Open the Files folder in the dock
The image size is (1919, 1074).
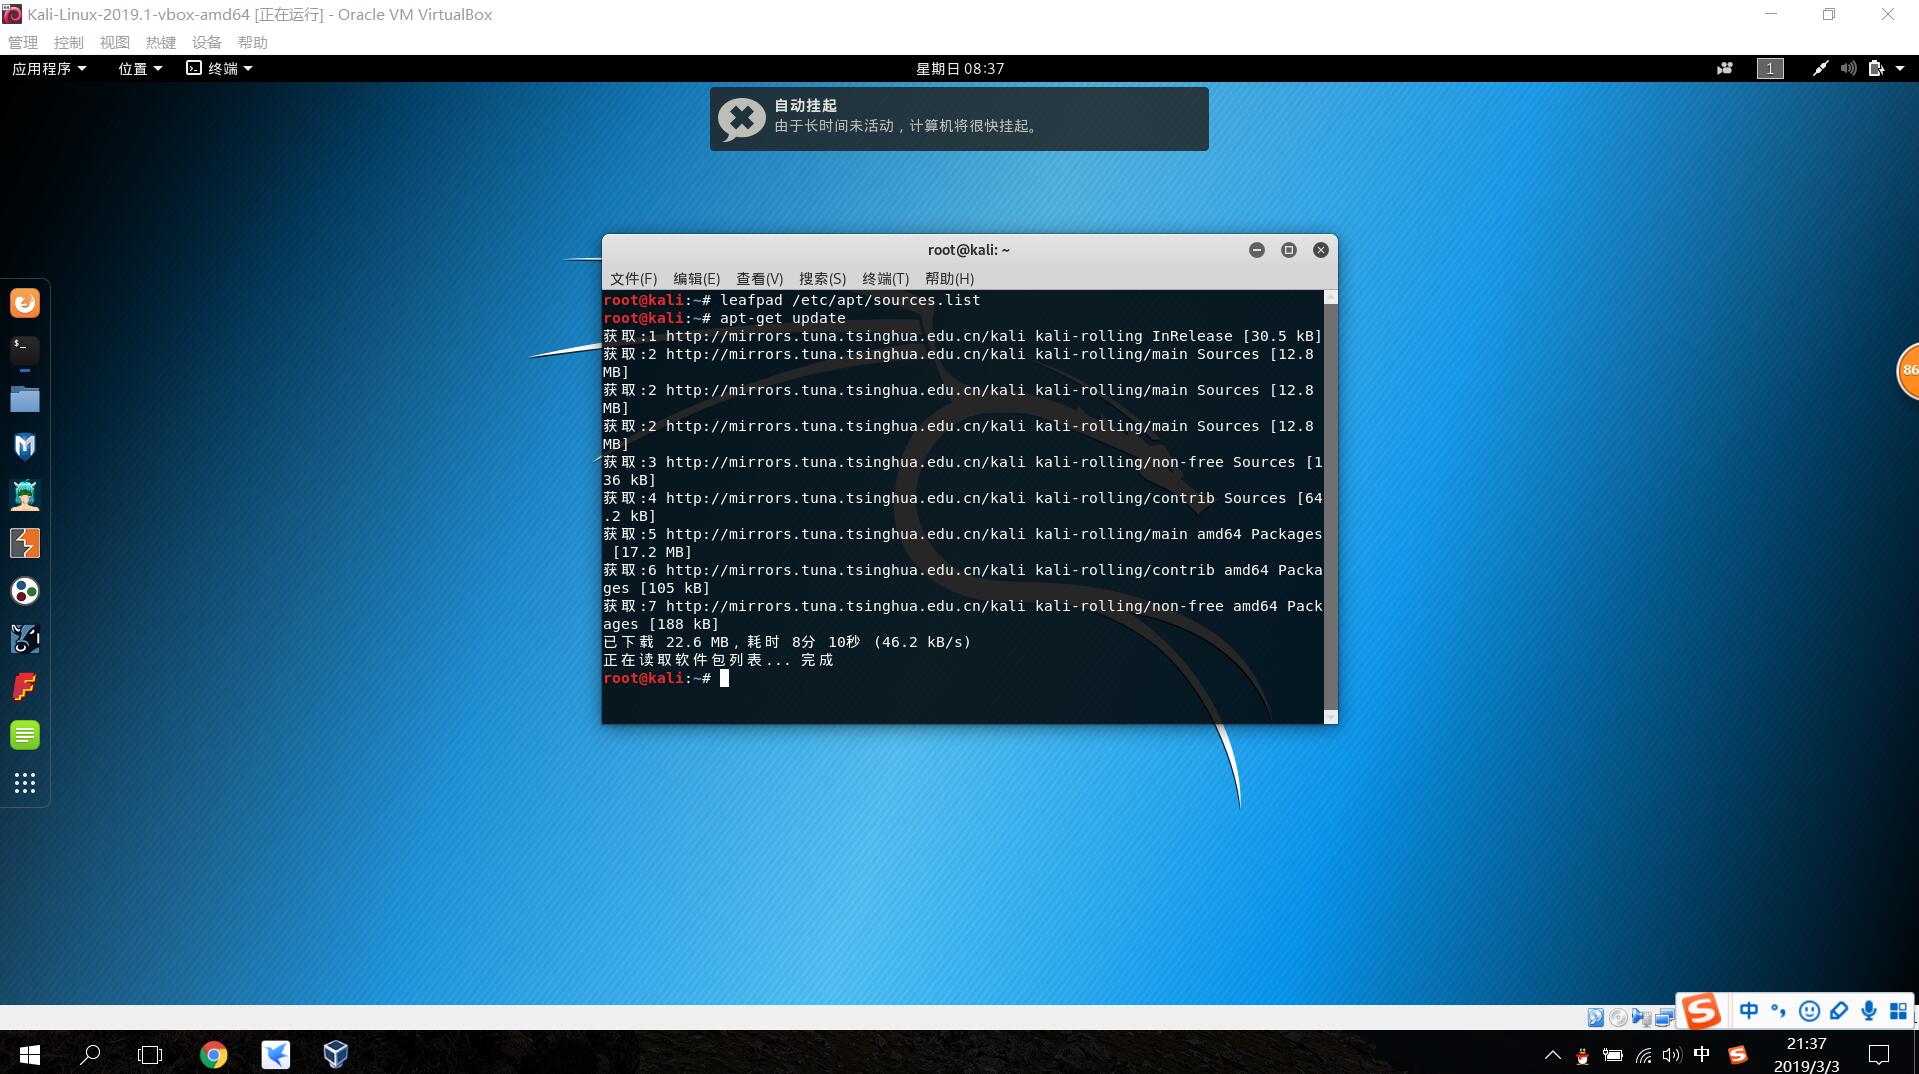pyautogui.click(x=25, y=399)
